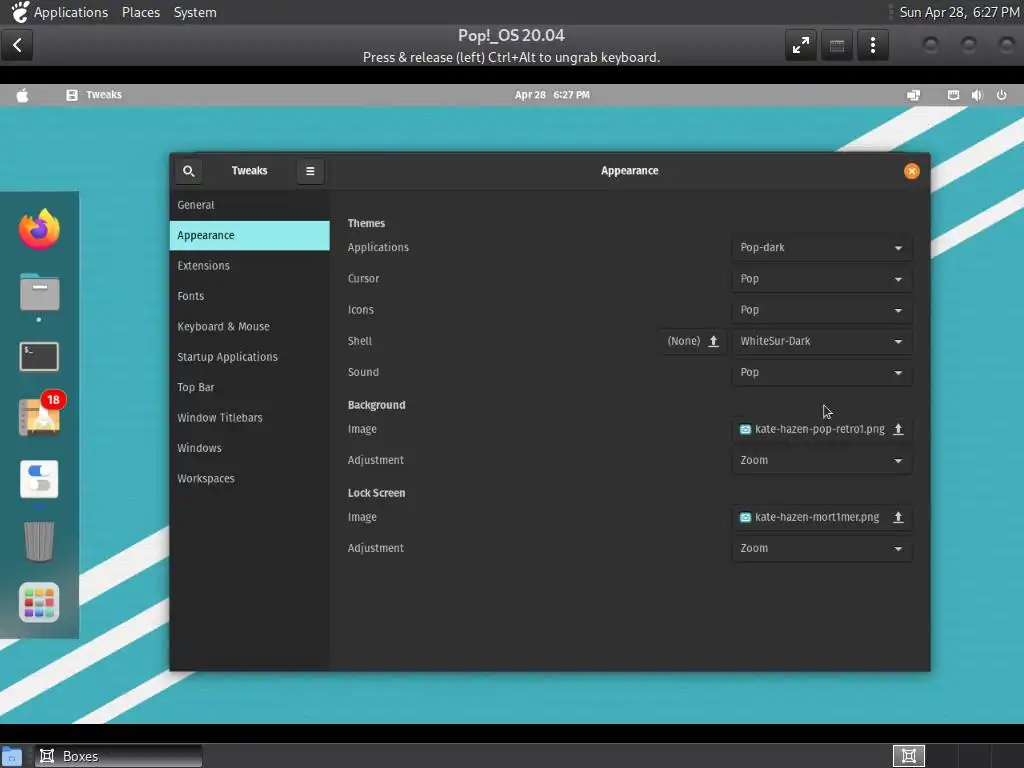Open the Cursor theme dropdown
This screenshot has width=1024, height=768.
(x=822, y=279)
